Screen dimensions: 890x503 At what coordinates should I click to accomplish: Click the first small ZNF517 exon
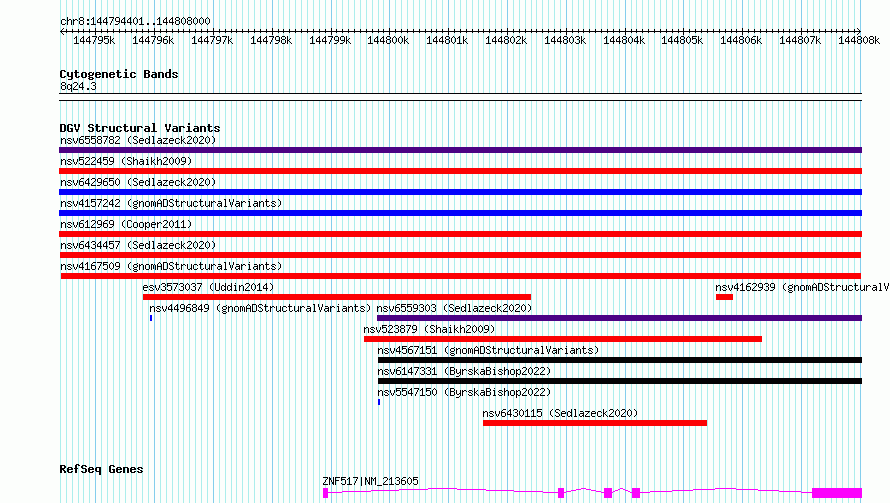(326, 493)
